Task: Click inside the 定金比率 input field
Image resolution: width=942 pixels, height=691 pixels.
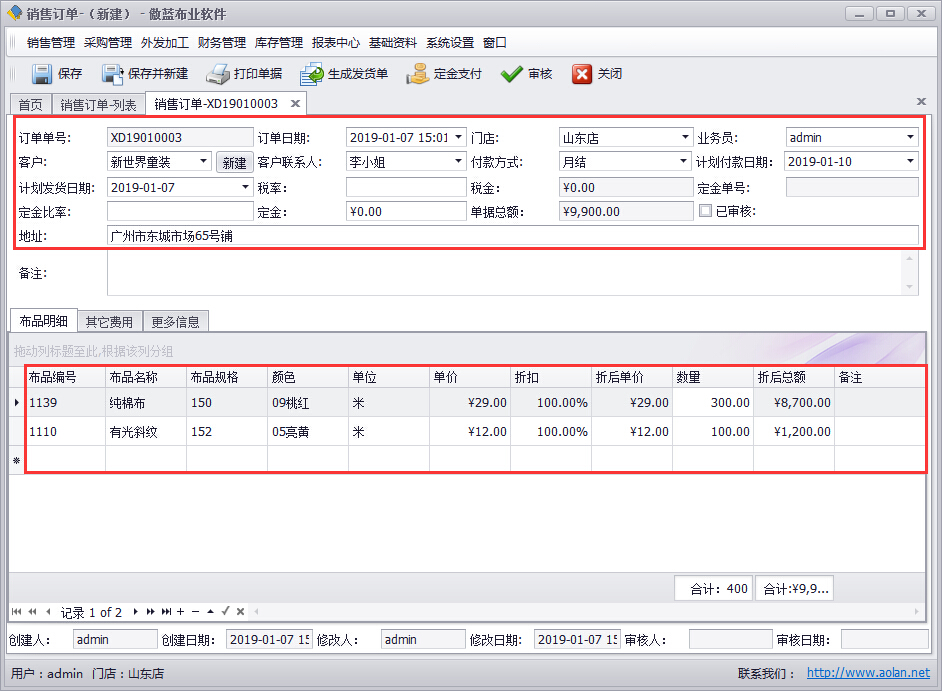Action: tap(180, 211)
